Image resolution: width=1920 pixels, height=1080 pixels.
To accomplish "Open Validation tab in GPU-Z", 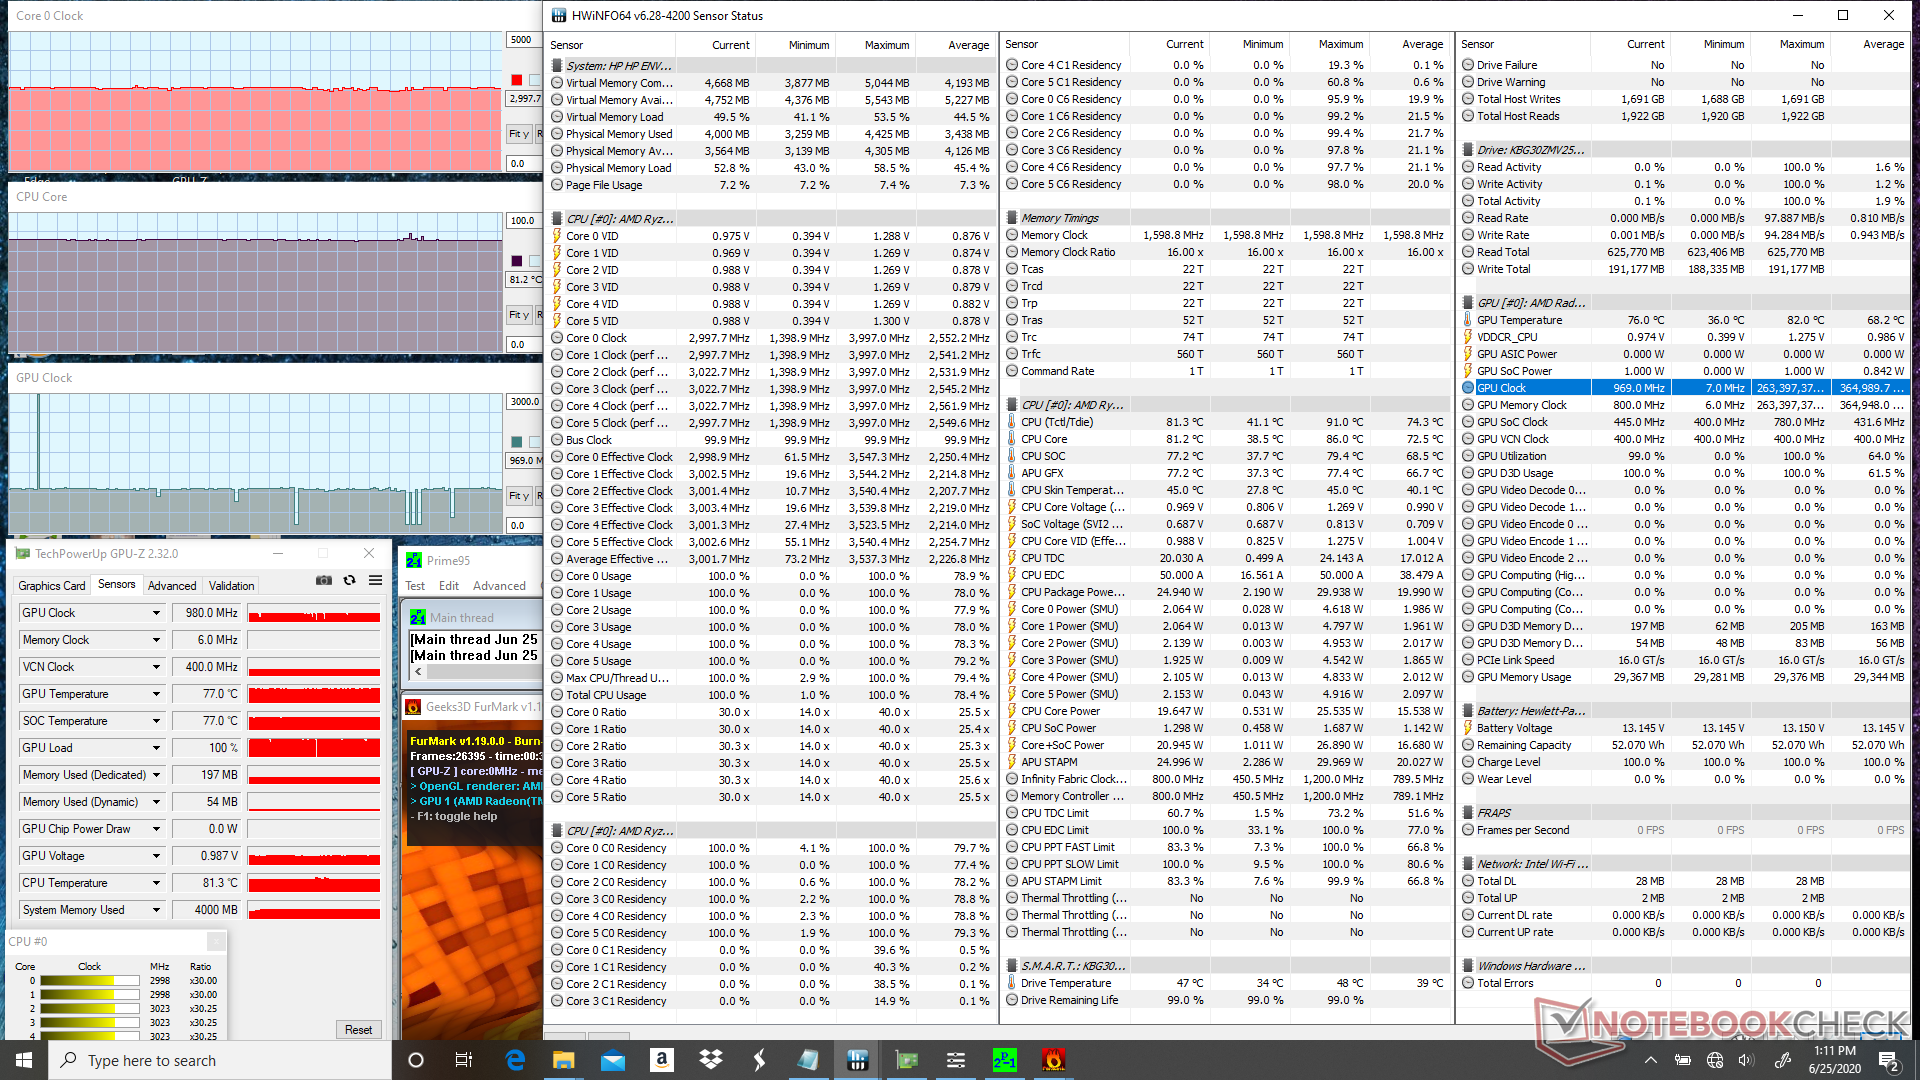I will pos(231,586).
